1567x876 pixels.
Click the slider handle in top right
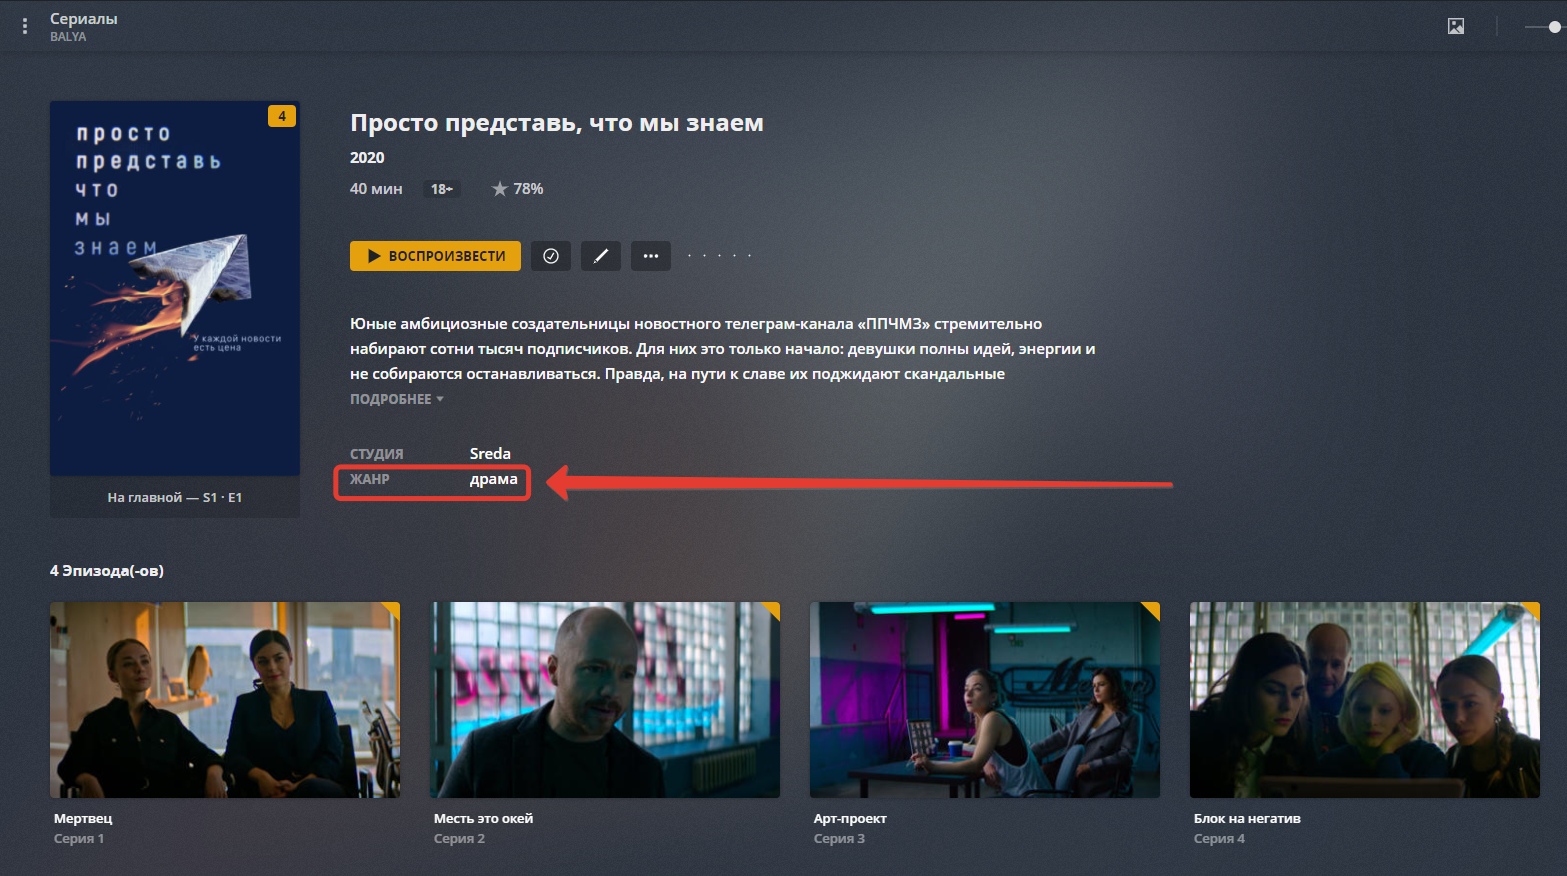(1554, 27)
